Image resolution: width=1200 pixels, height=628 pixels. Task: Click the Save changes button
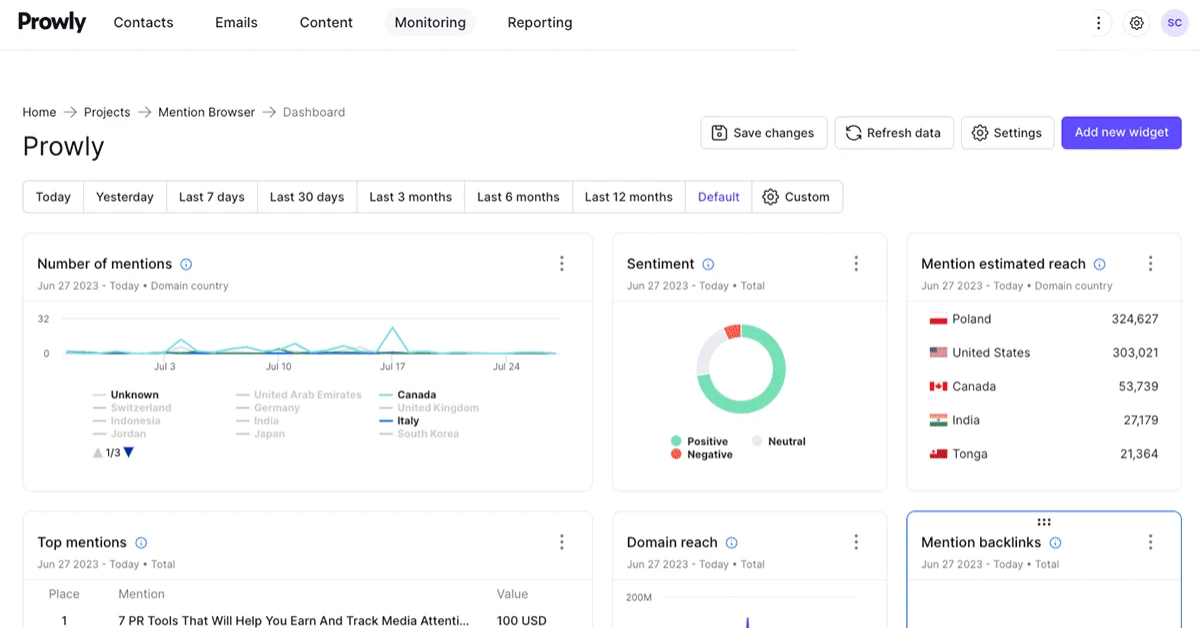click(764, 133)
